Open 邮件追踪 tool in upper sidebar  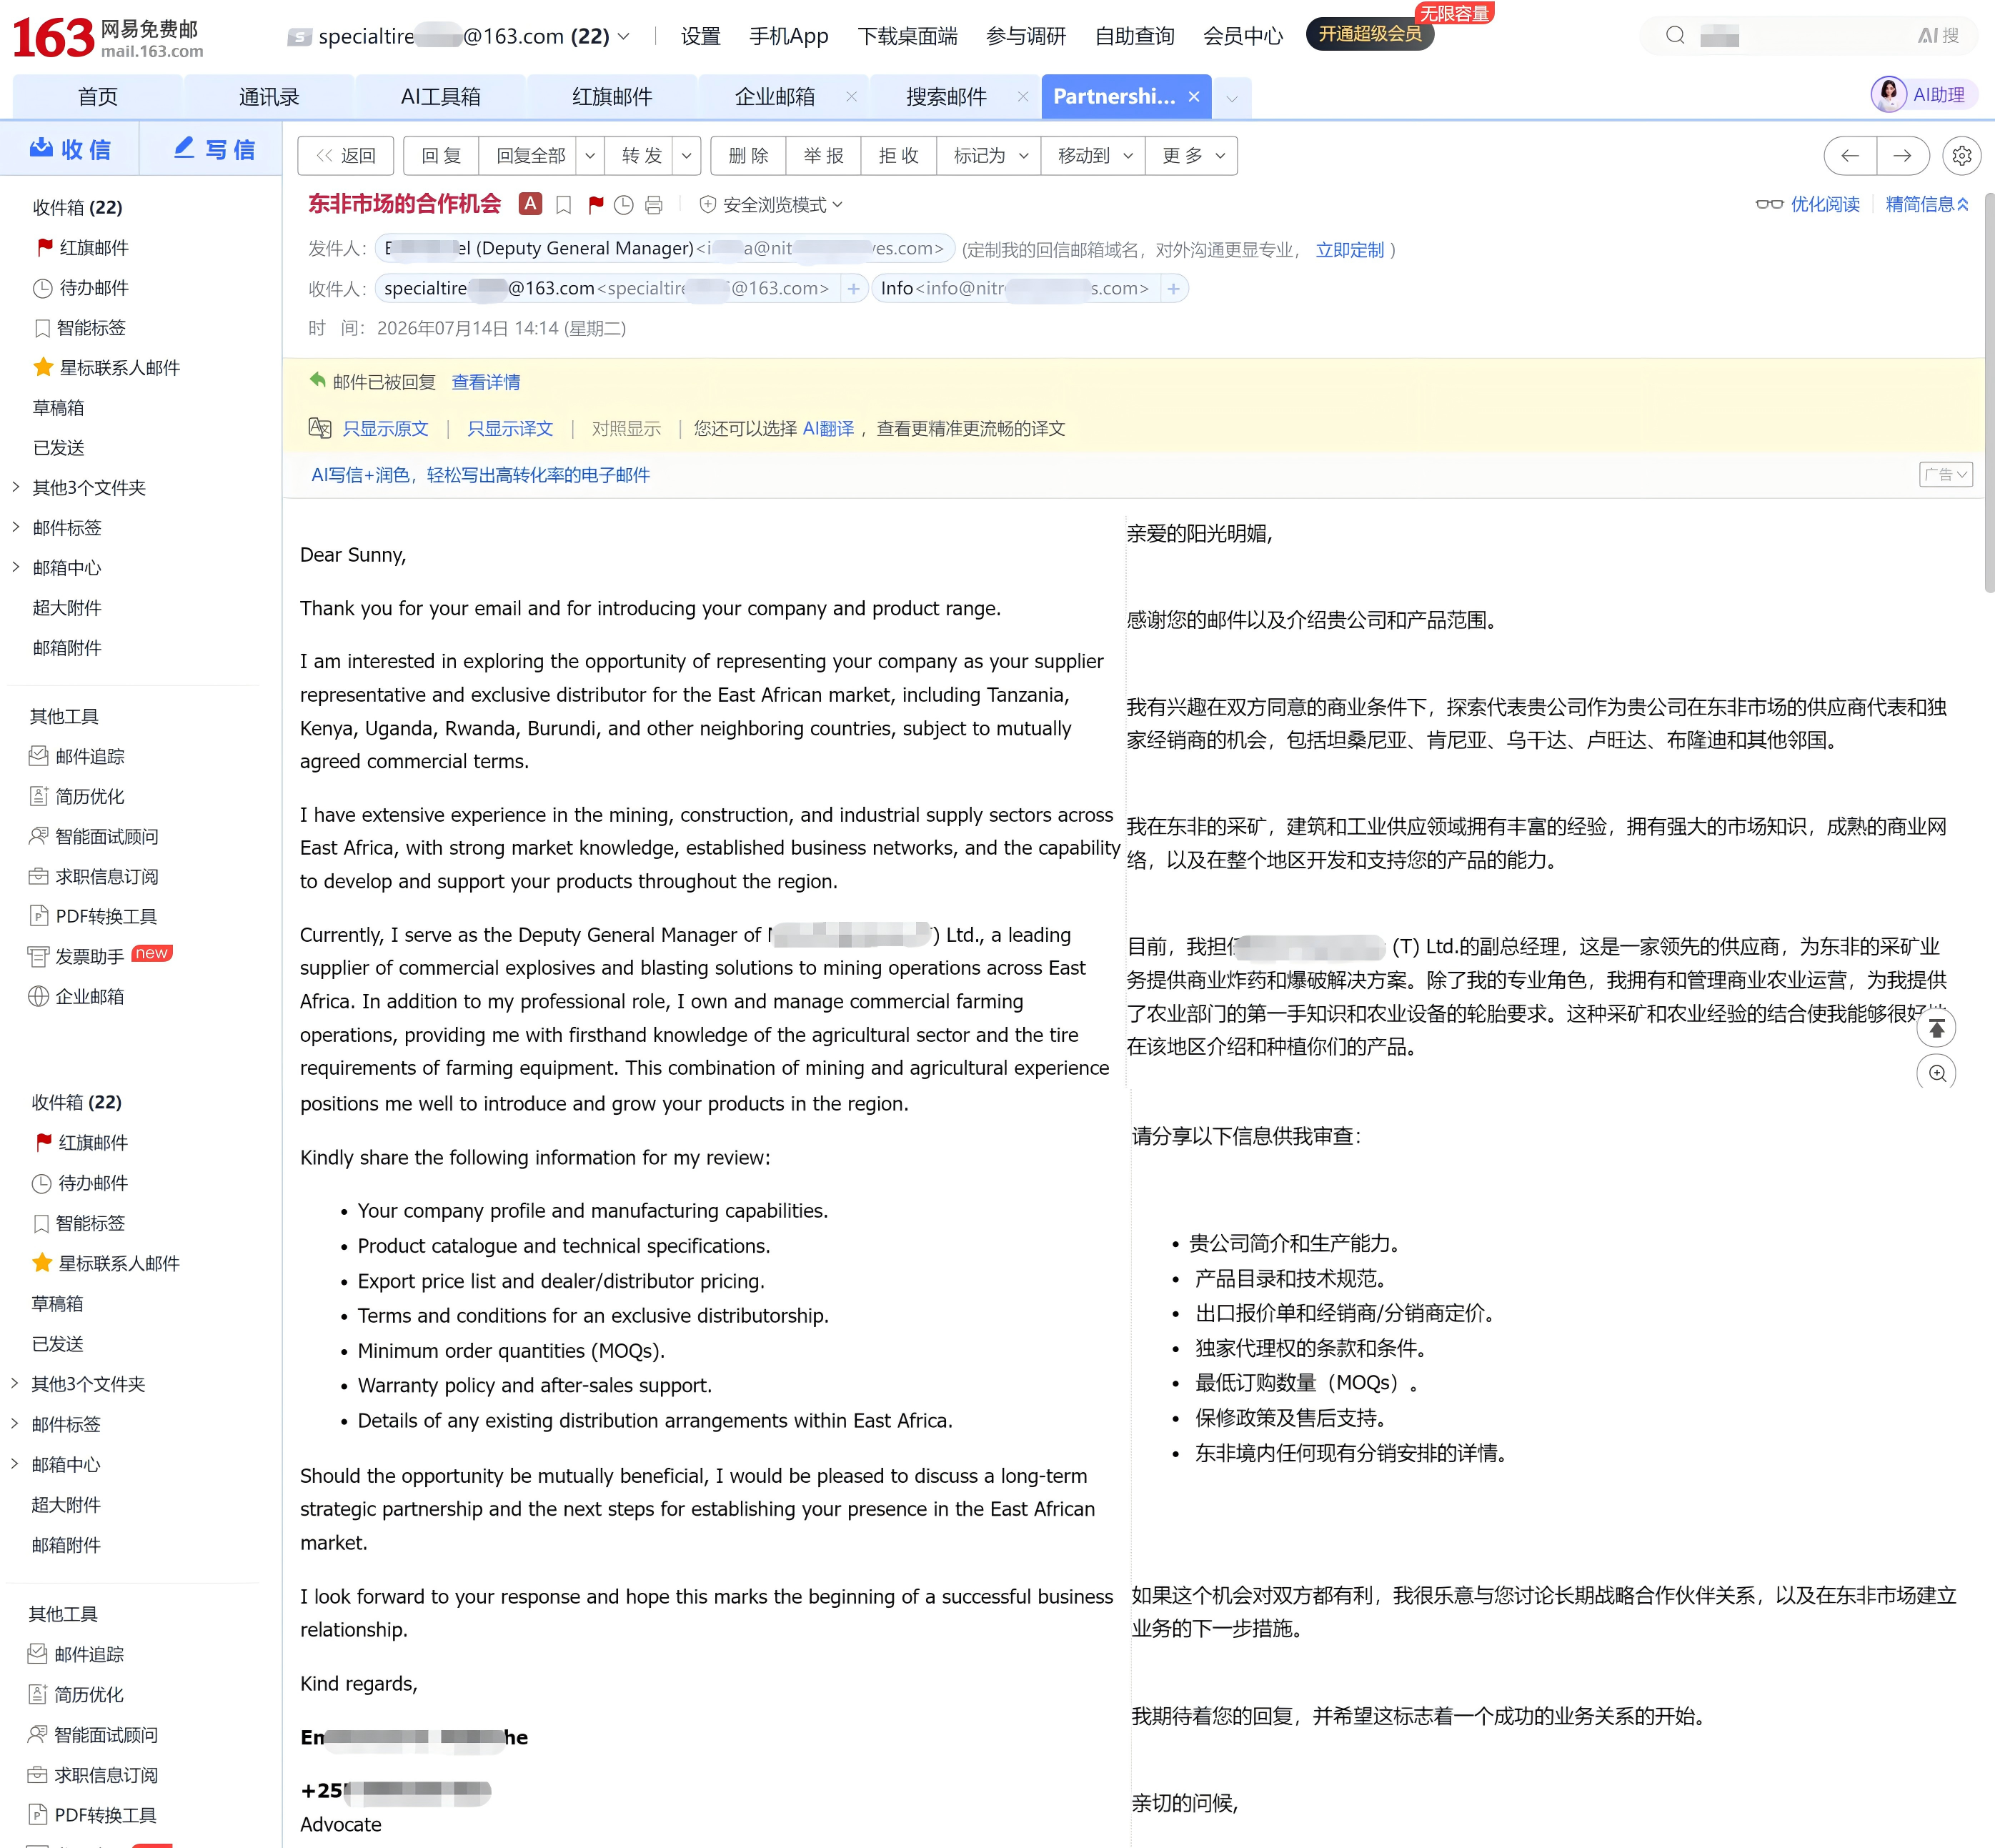pyautogui.click(x=77, y=756)
